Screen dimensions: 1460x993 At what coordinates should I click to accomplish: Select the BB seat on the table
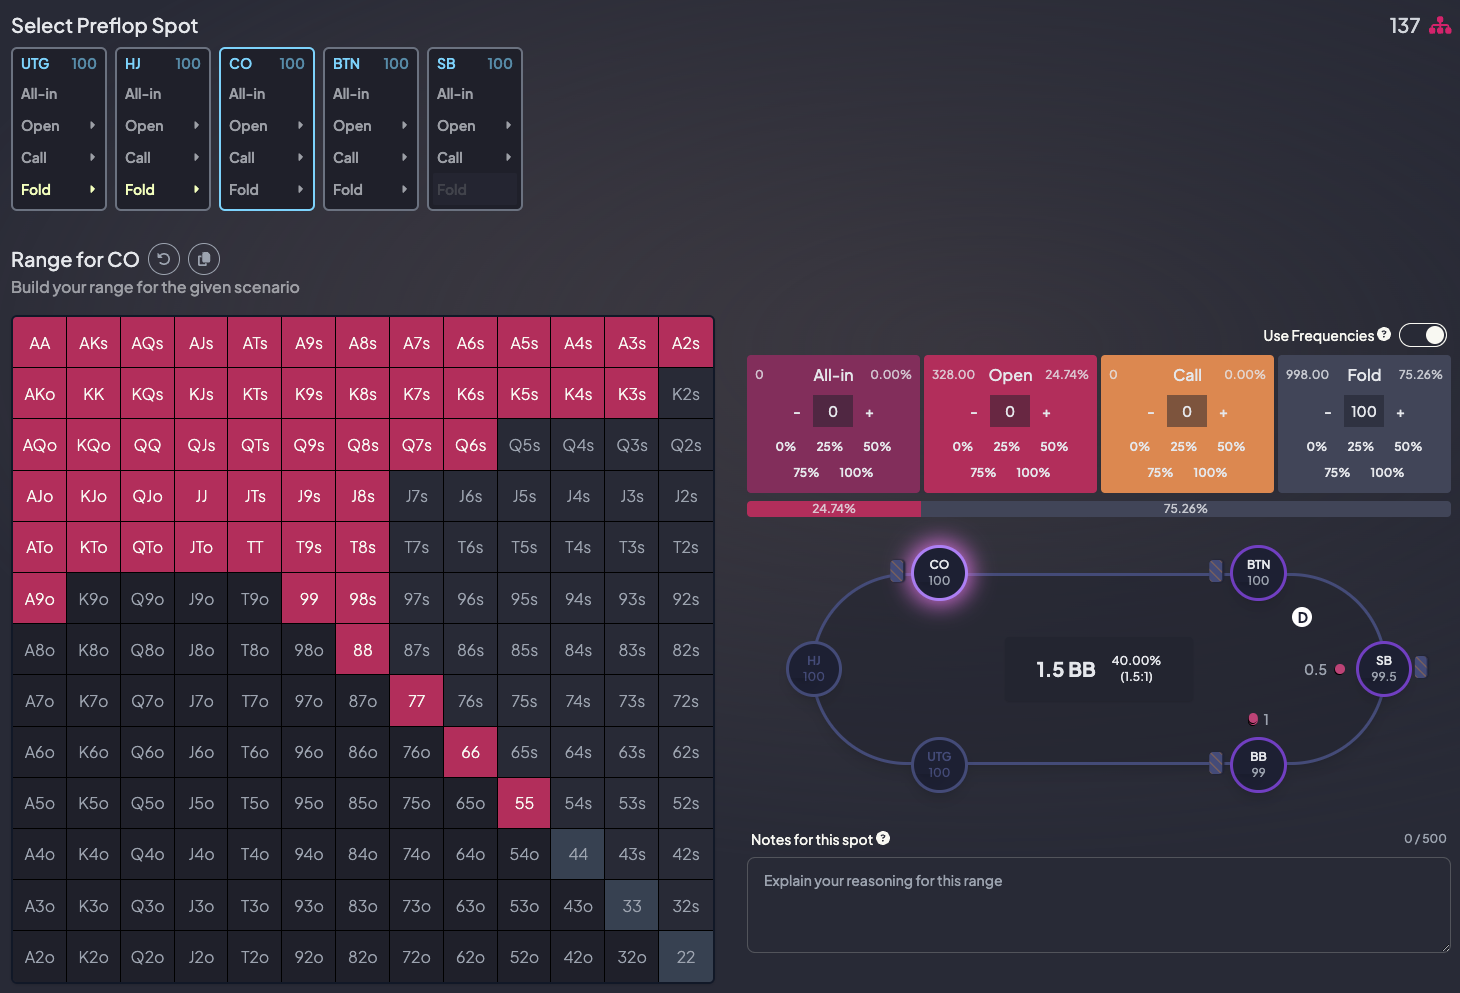pos(1258,765)
